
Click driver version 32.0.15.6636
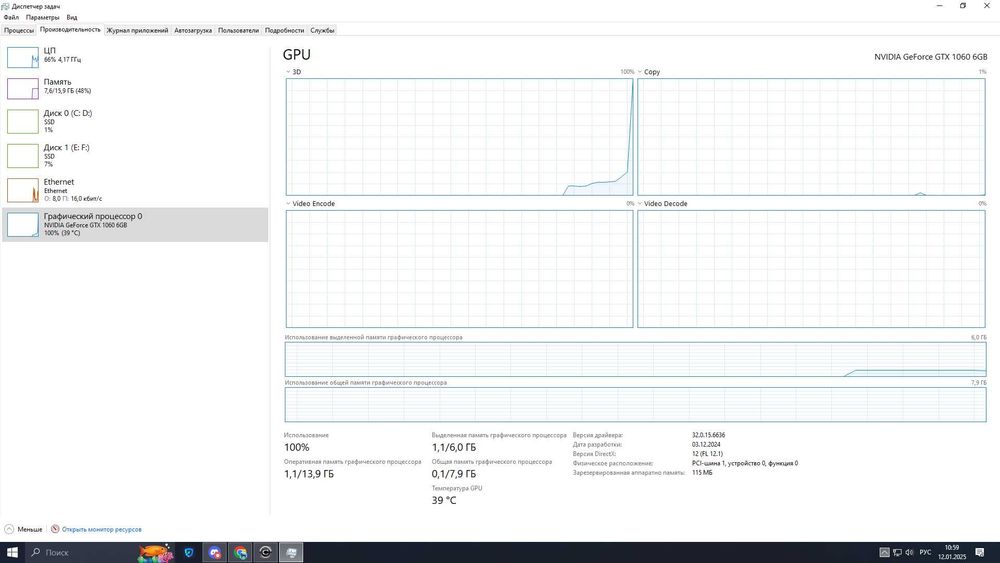coord(708,435)
